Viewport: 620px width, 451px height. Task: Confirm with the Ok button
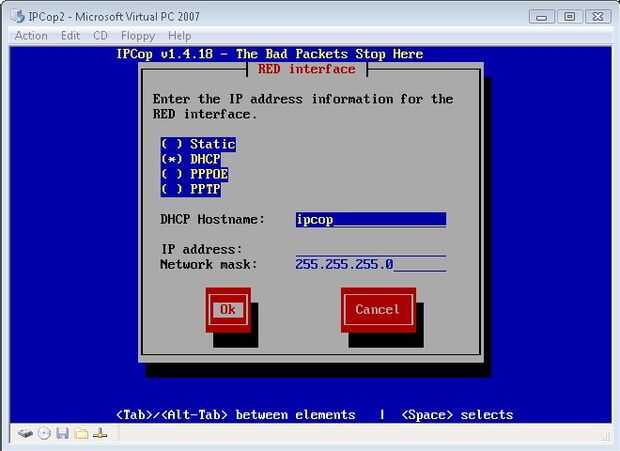pyautogui.click(x=228, y=309)
